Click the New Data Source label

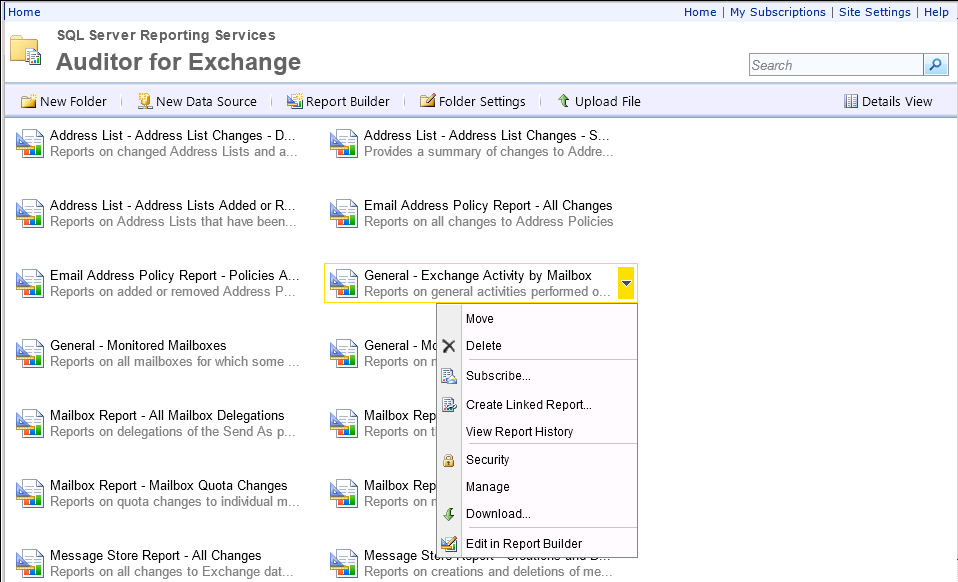(206, 101)
